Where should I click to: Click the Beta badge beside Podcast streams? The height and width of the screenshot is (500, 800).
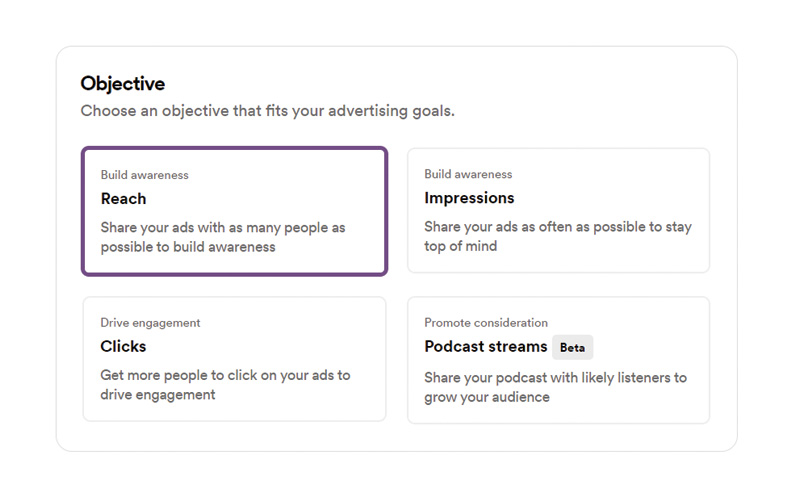572,347
